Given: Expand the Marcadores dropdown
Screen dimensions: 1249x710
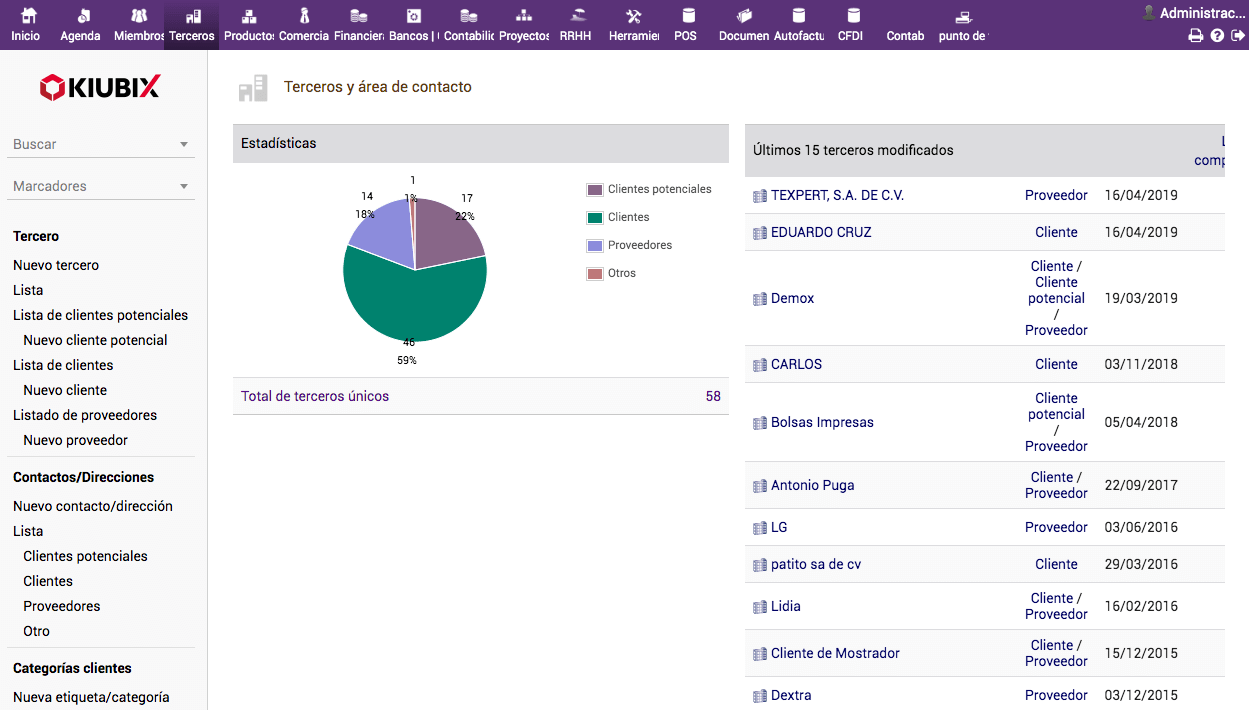Looking at the screenshot, I should (x=184, y=187).
